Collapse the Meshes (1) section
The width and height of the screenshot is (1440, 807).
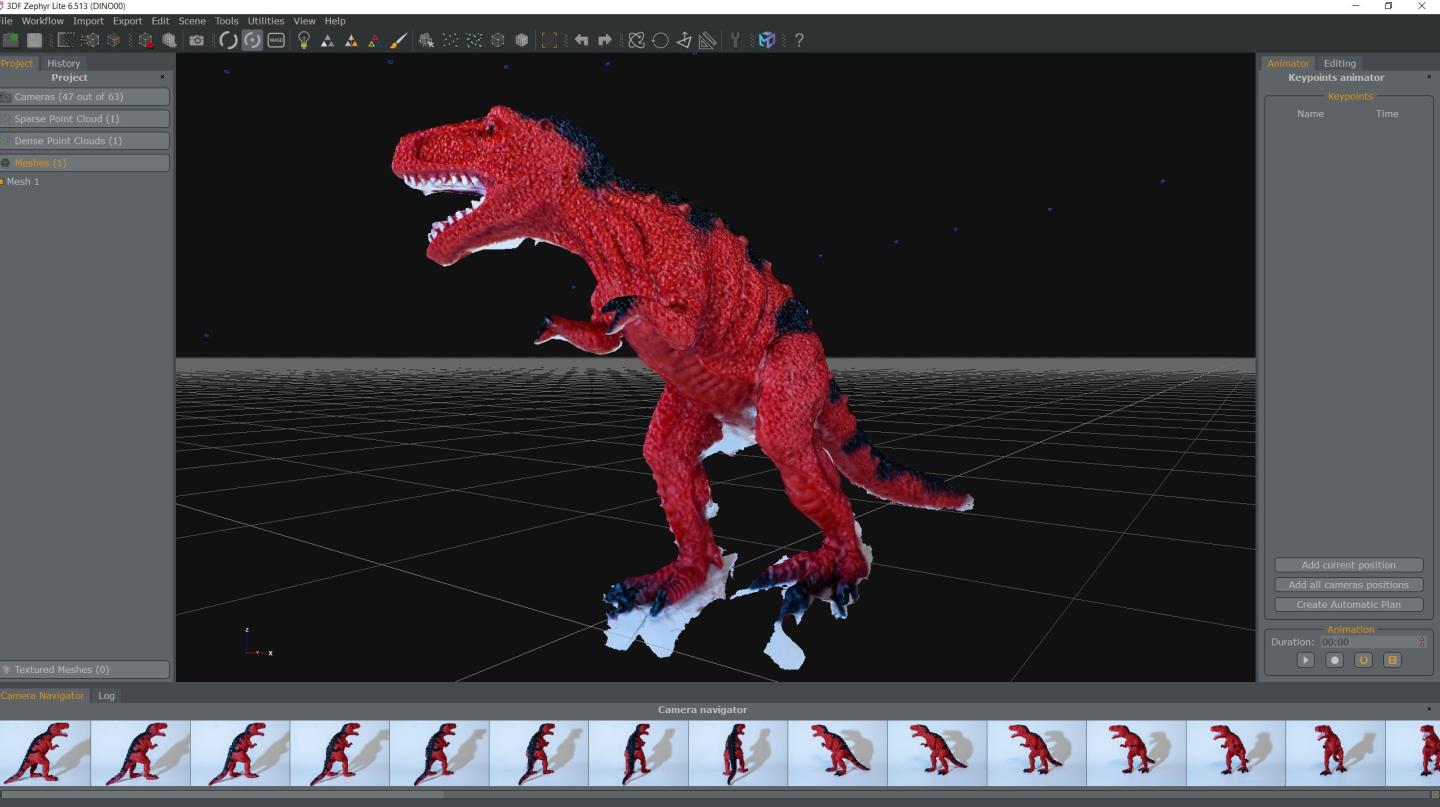pyautogui.click(x=85, y=163)
